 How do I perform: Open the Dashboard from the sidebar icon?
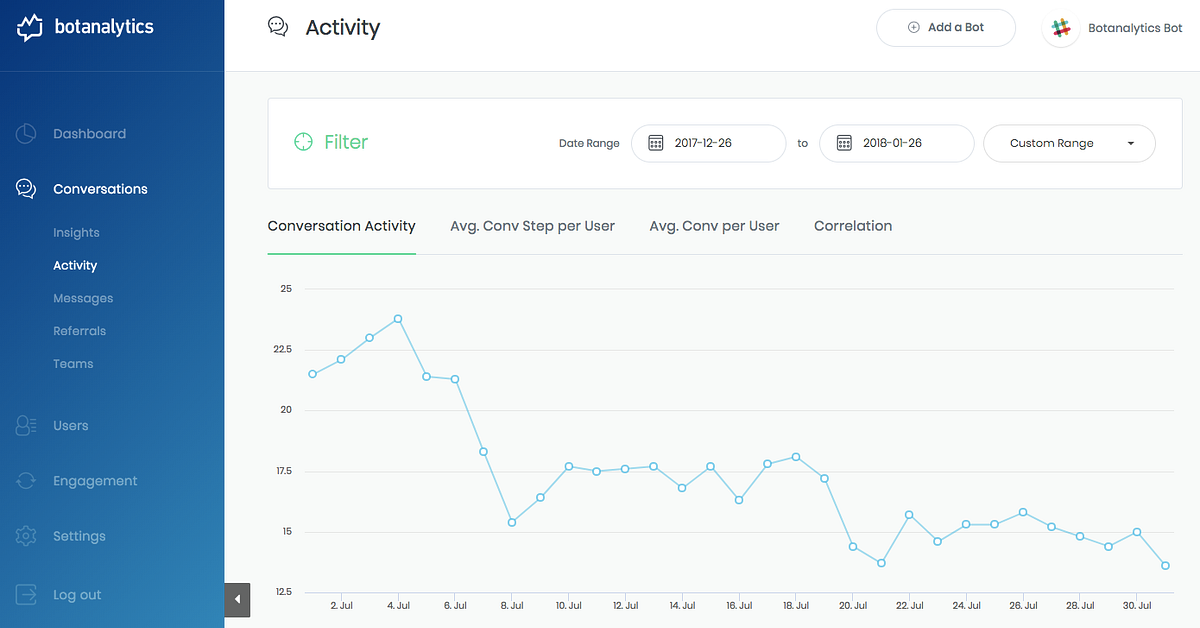[25, 133]
